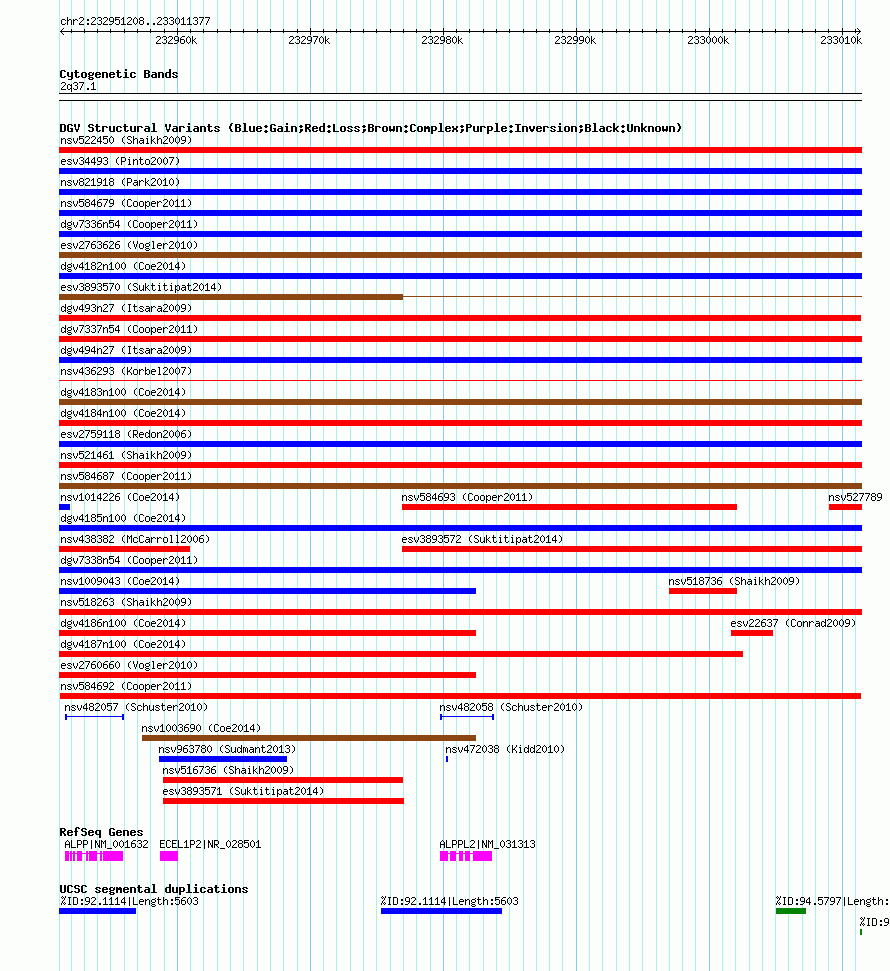Click the UCSC segmental duplications track title

click(154, 889)
